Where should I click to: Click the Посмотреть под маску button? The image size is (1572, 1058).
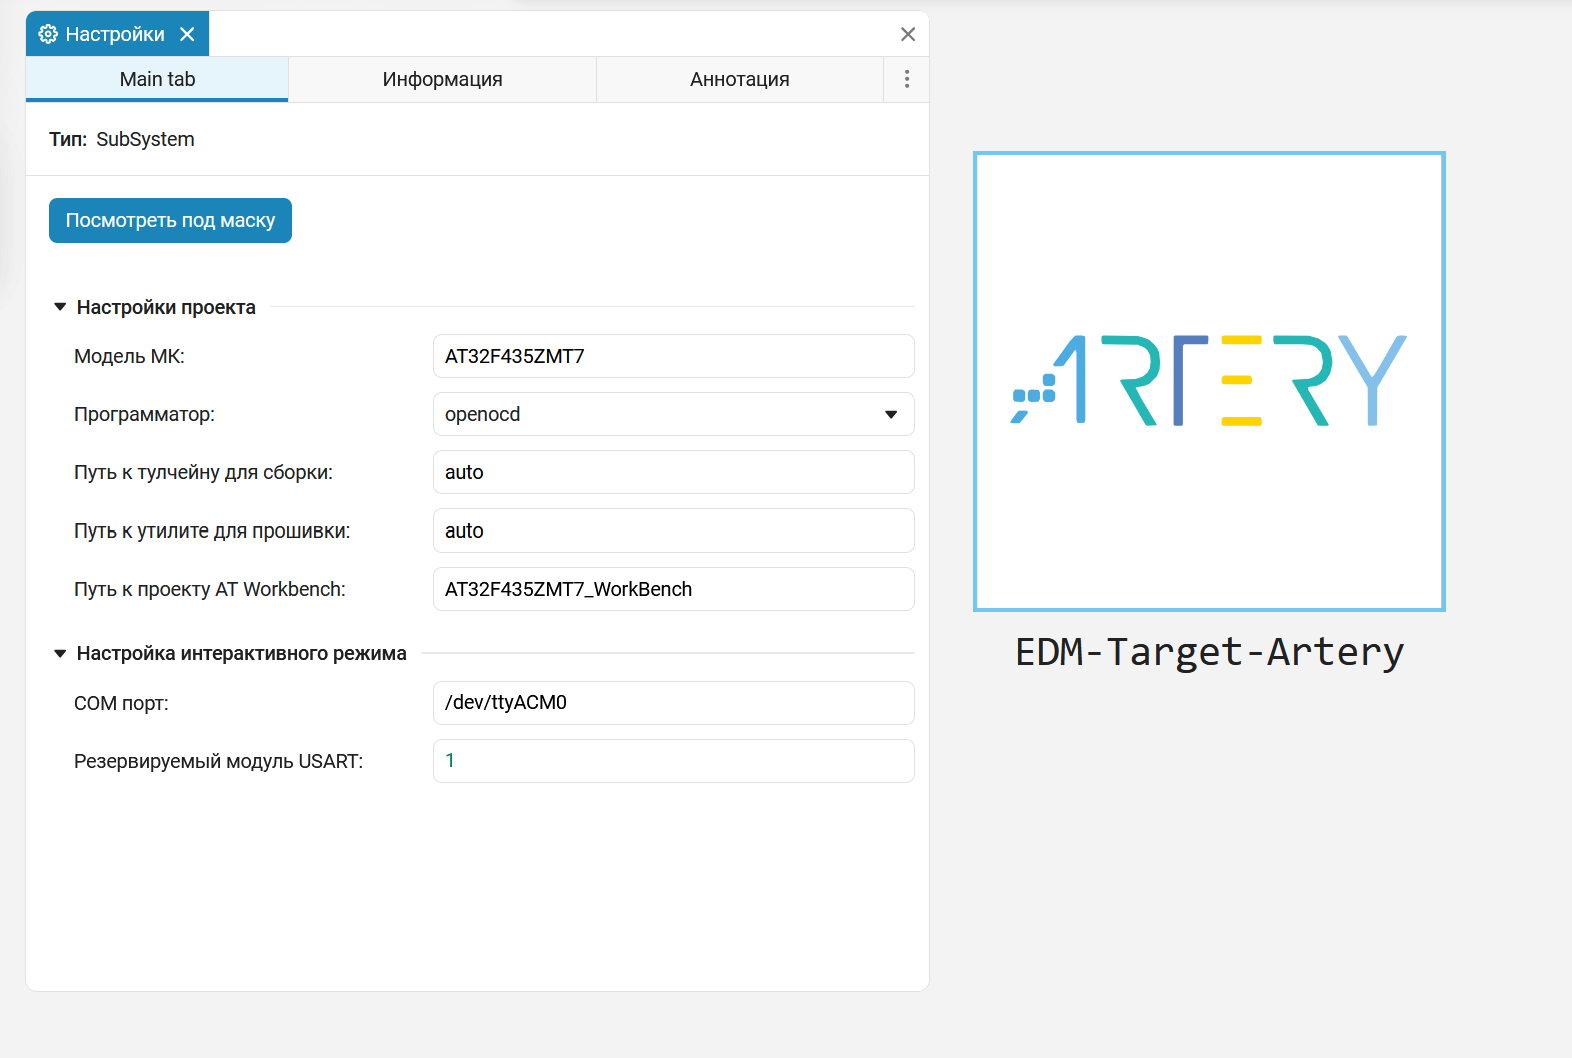pyautogui.click(x=170, y=220)
